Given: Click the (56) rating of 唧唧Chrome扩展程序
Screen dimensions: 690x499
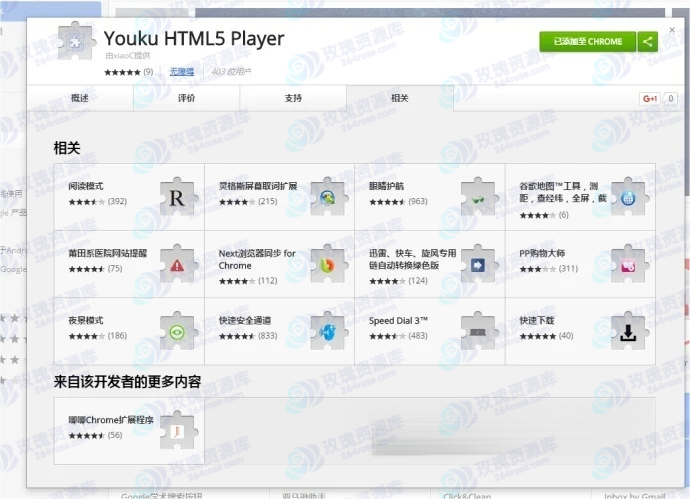Looking at the screenshot, I should point(115,435).
